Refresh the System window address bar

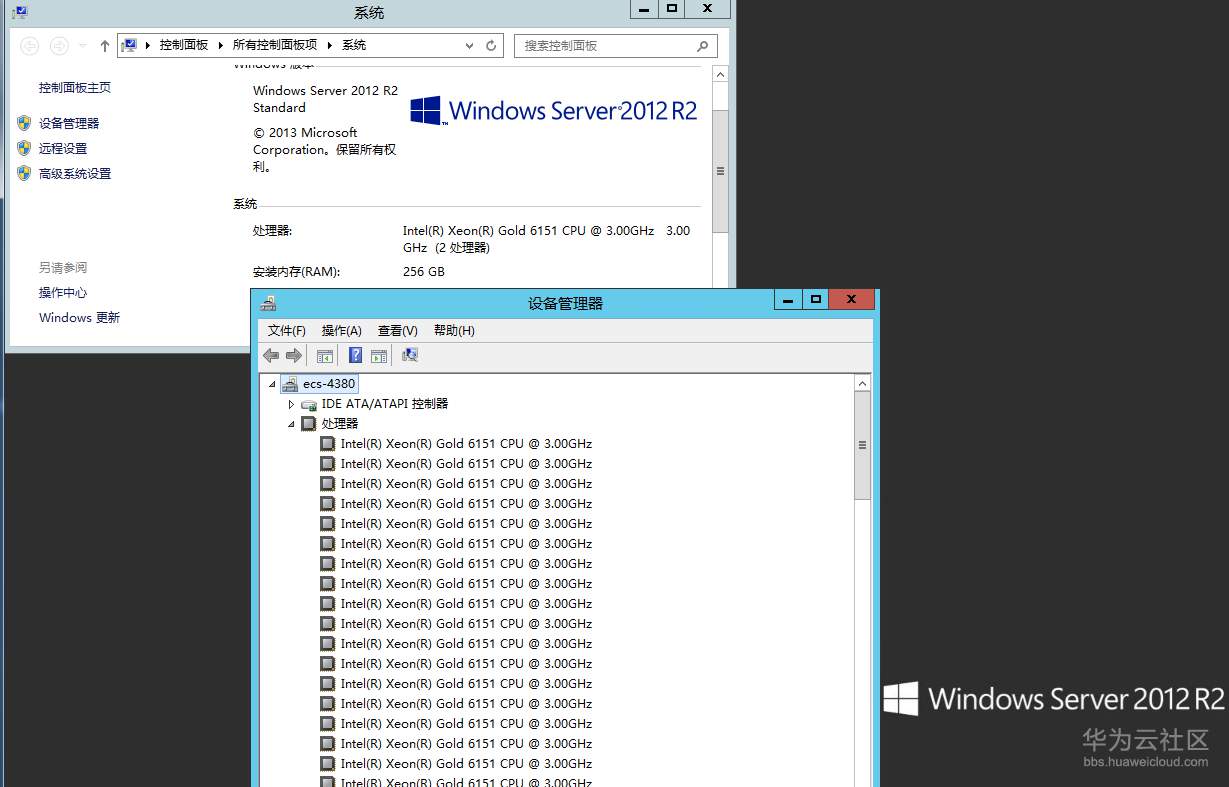pos(491,46)
